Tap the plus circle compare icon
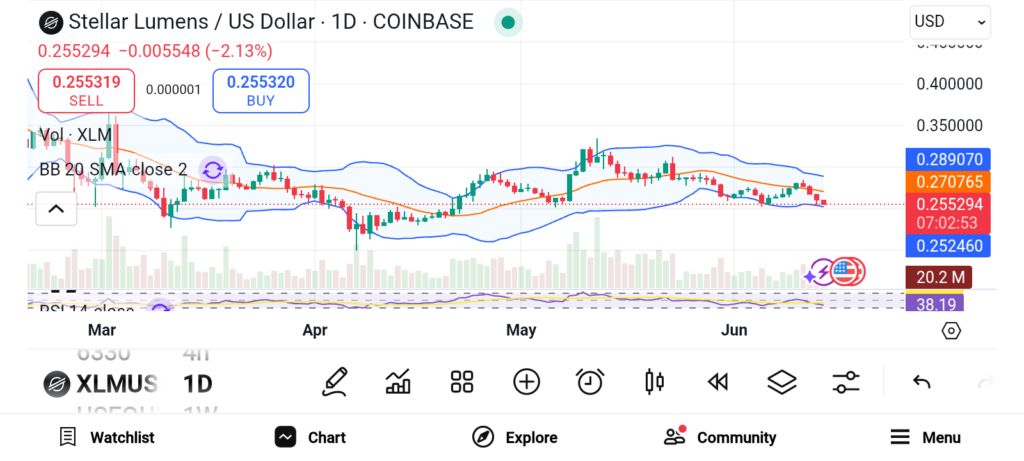This screenshot has width=1024, height=461. (526, 381)
